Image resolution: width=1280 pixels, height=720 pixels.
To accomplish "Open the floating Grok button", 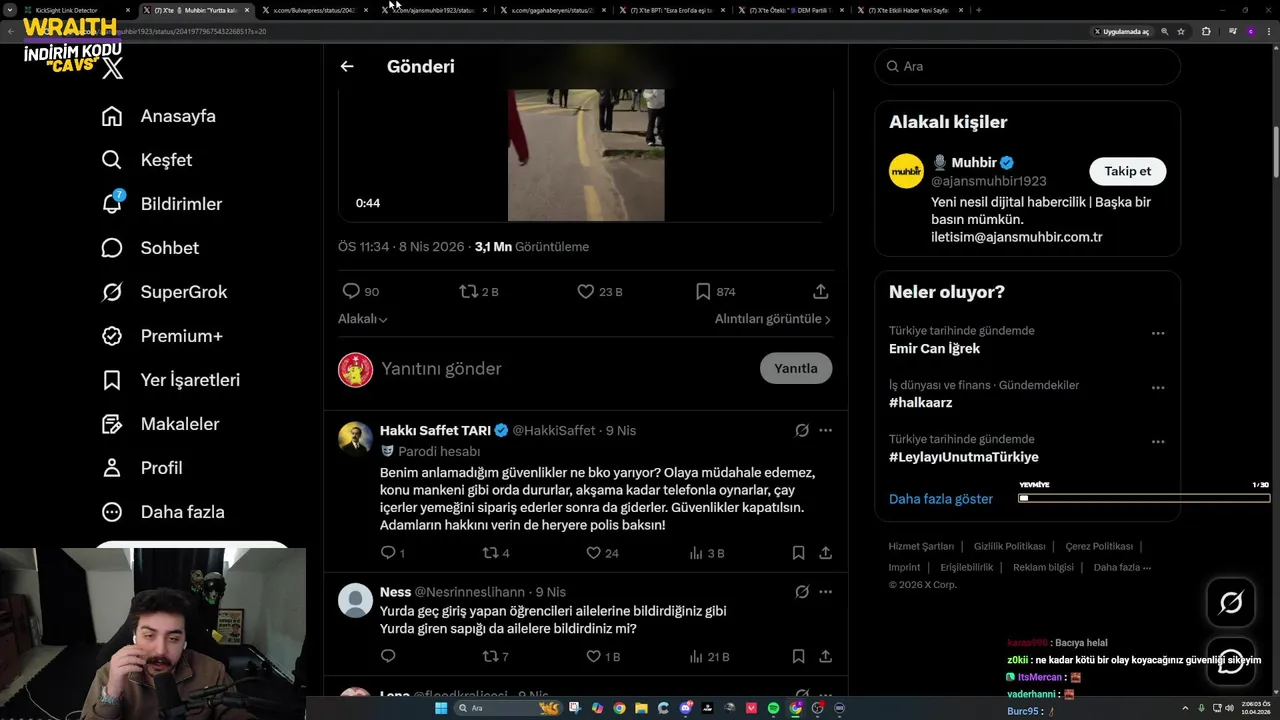I will [x=1231, y=603].
